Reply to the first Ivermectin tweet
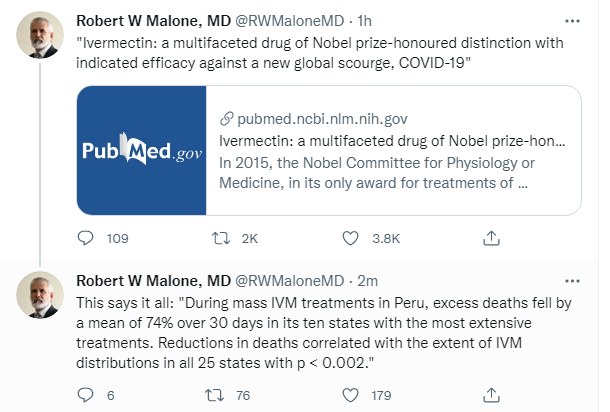Screen dimensions: 610x412 (86, 238)
